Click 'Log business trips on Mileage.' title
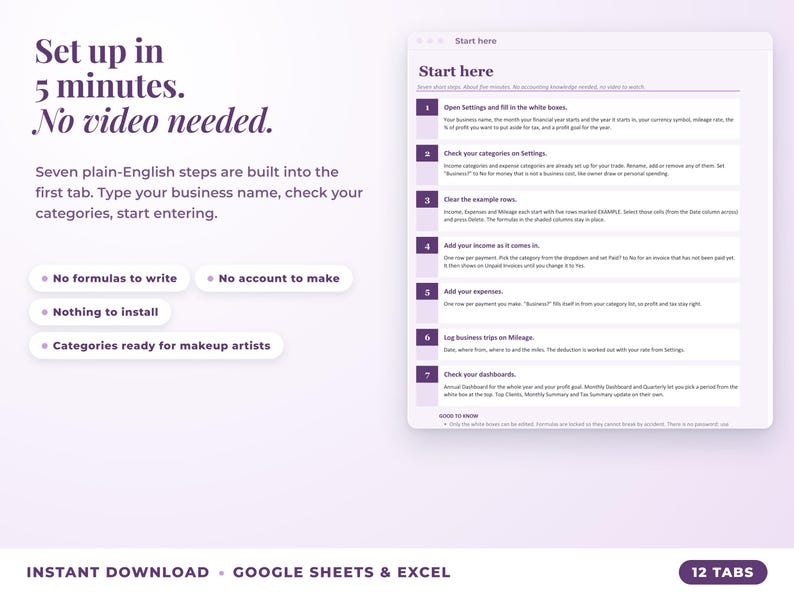Screen dimensions: 794x596 (489, 337)
